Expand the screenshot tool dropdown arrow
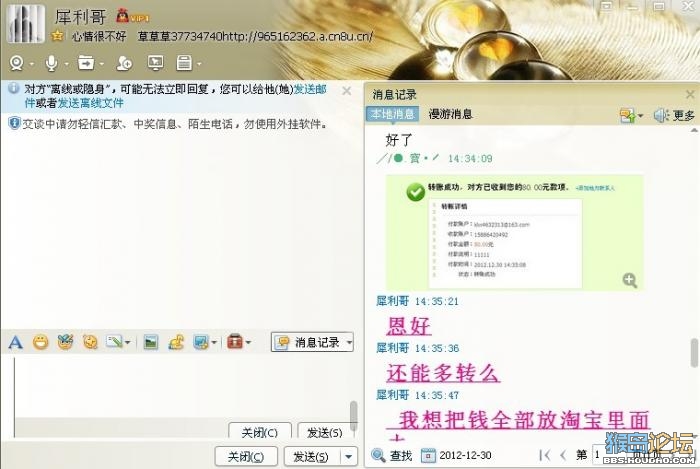This screenshot has width=700, height=469. pyautogui.click(x=213, y=343)
